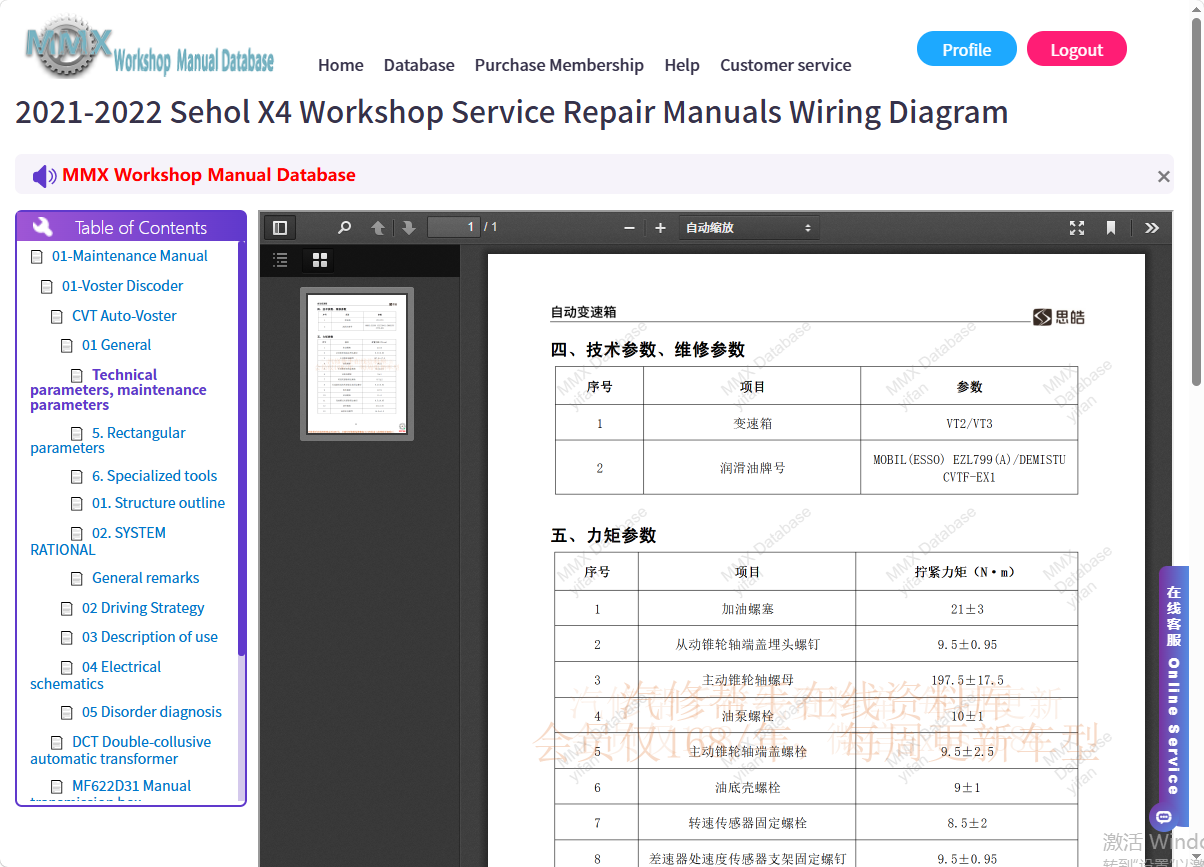Open the Online Service chat tab
The image size is (1204, 867).
click(1173, 695)
